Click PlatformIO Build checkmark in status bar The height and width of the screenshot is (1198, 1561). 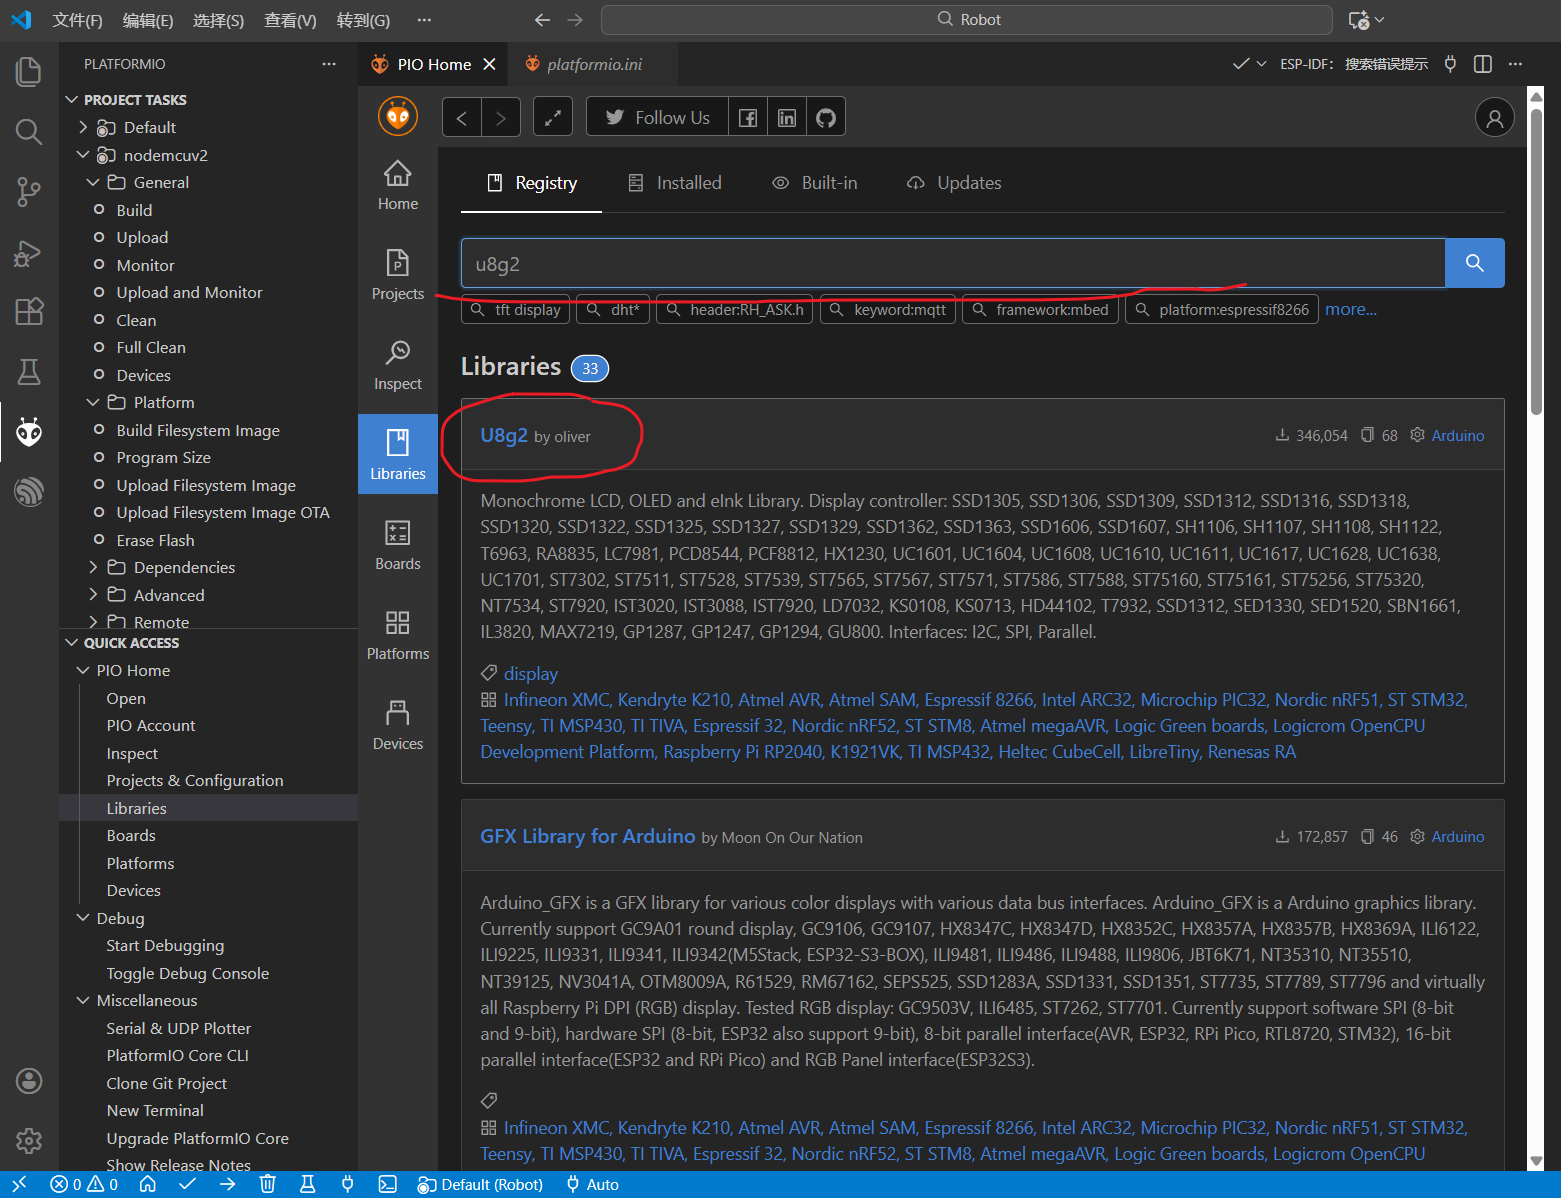click(x=188, y=1184)
